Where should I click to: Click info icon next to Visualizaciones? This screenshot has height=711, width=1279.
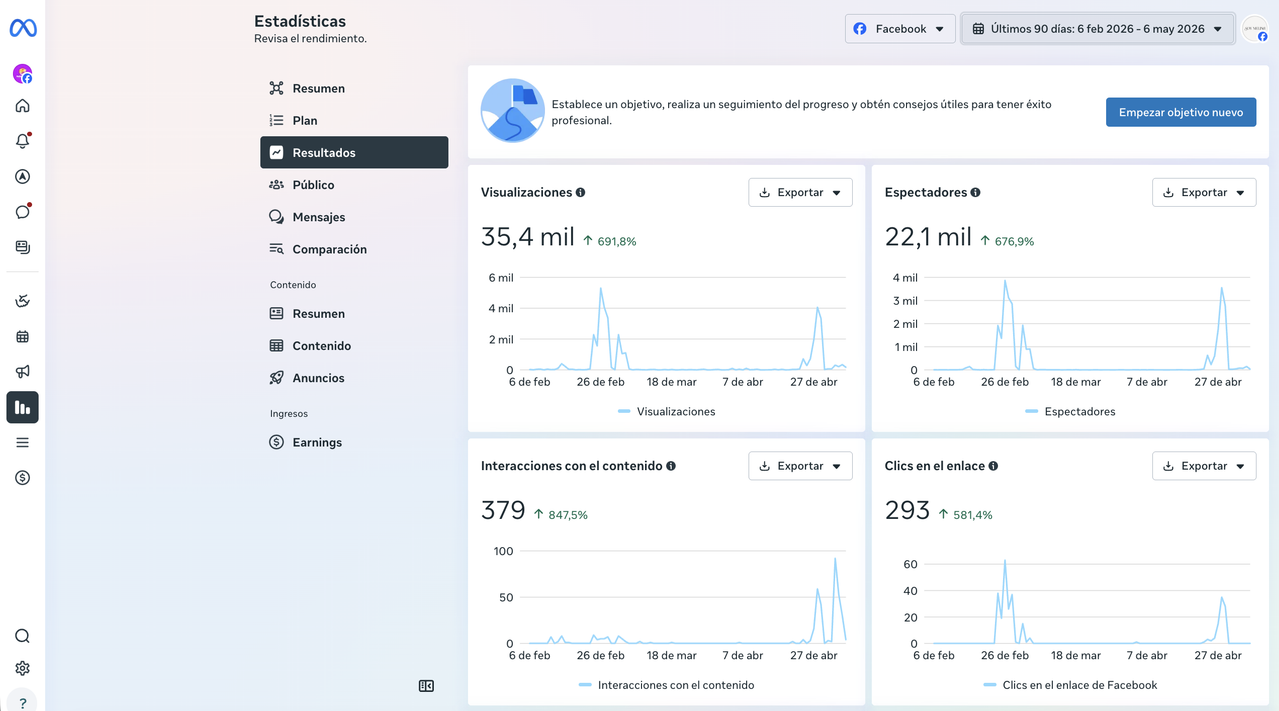580,192
